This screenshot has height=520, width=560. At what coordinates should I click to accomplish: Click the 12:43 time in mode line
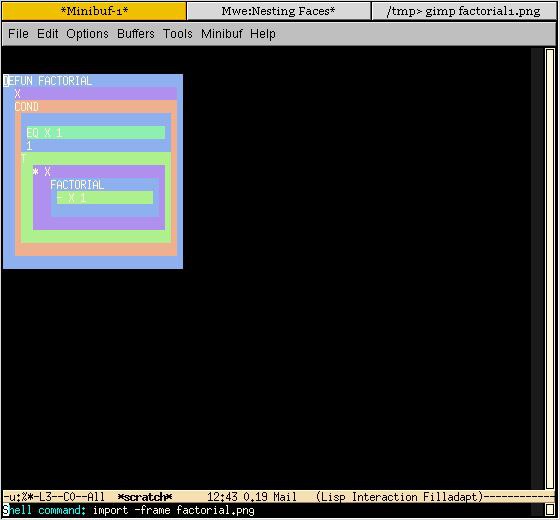(222, 497)
